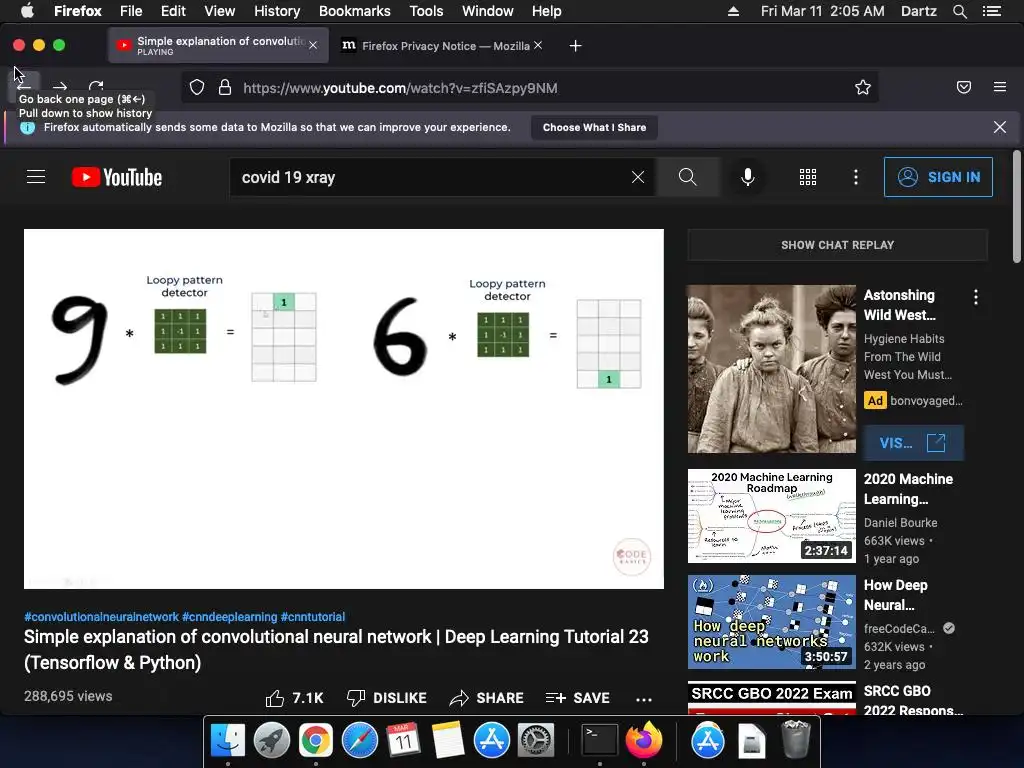The height and width of the screenshot is (768, 1024).
Task: Click SHOW CHAT REPLAY
Action: click(837, 245)
